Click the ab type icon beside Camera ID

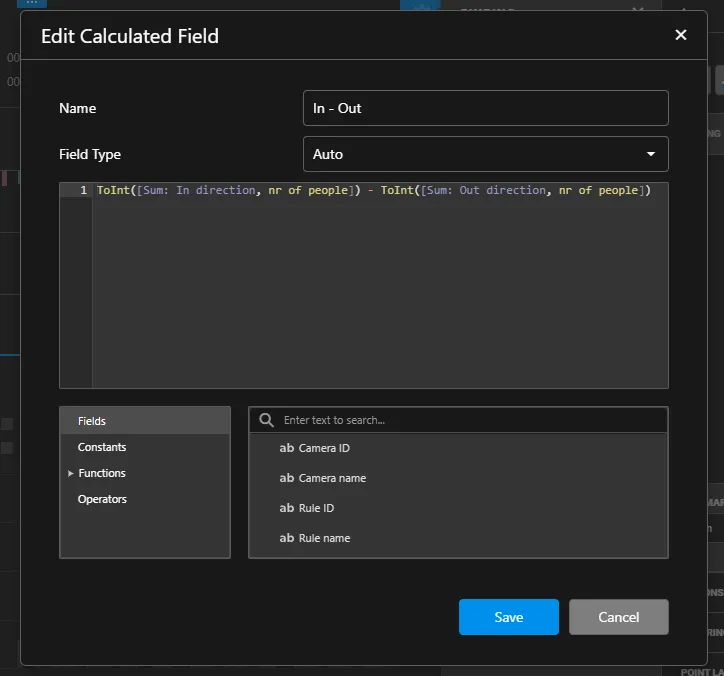(287, 448)
